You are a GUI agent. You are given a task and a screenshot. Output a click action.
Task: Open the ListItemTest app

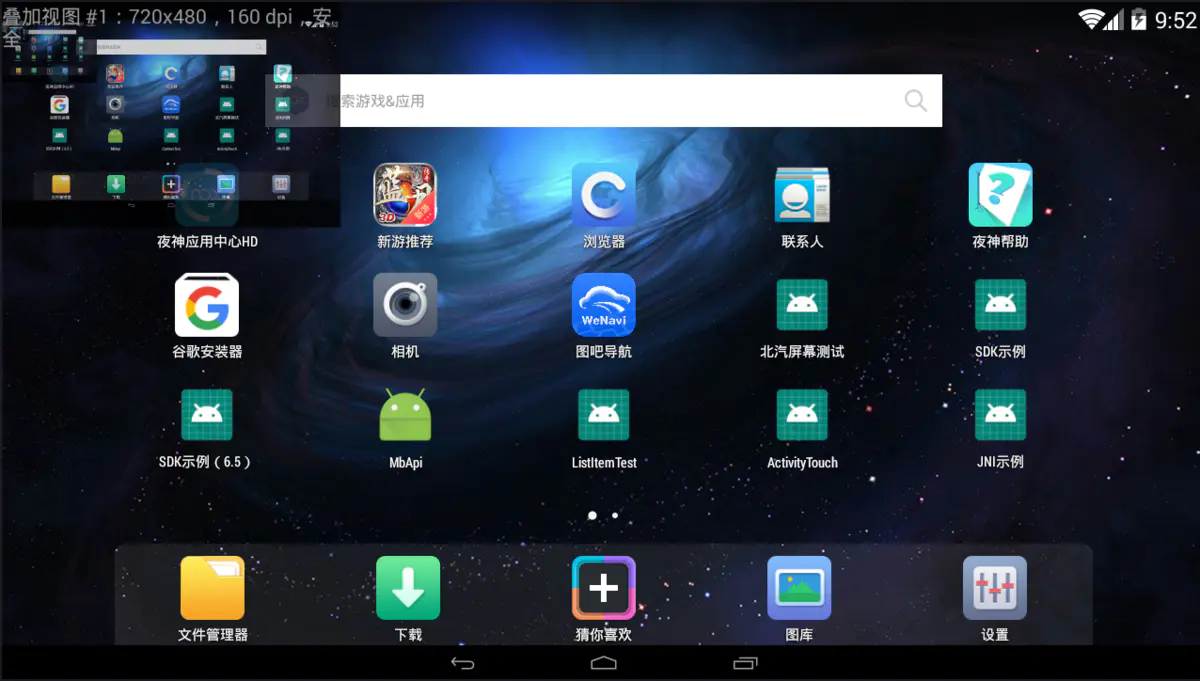click(603, 415)
